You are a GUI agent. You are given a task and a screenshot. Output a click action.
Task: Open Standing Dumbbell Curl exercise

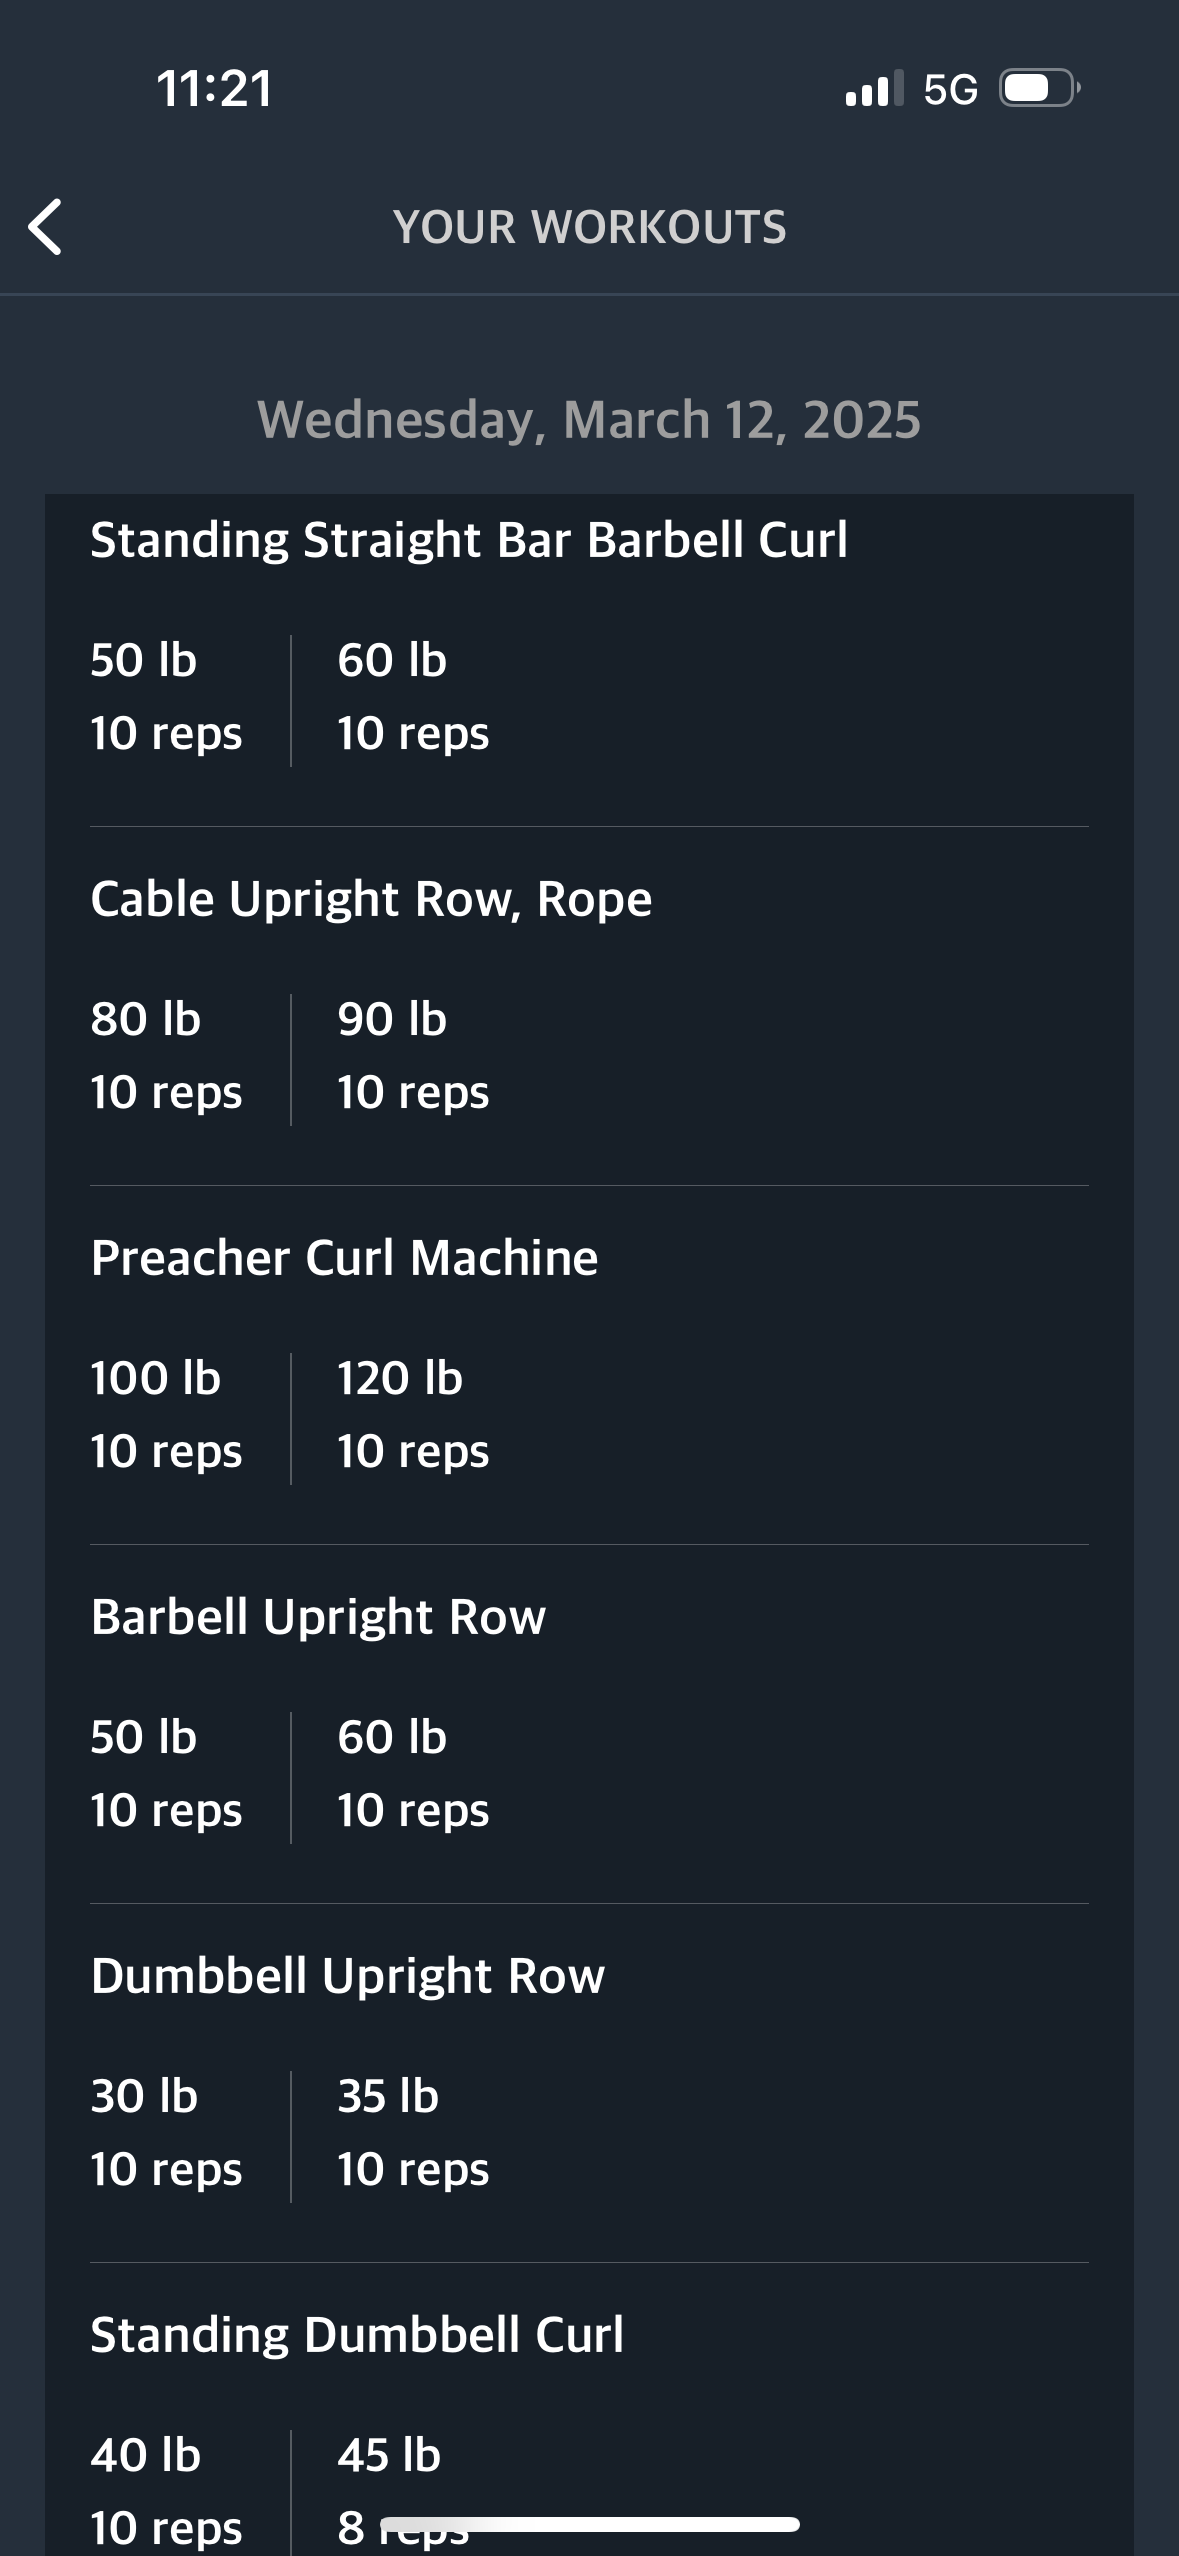(357, 2335)
